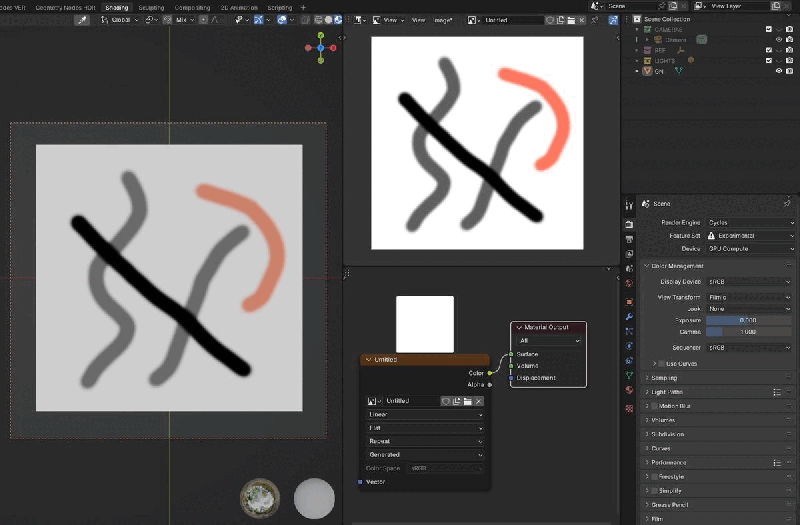The image size is (800, 525).
Task: Click open image folder icon in image editor header
Action: [x=571, y=20]
